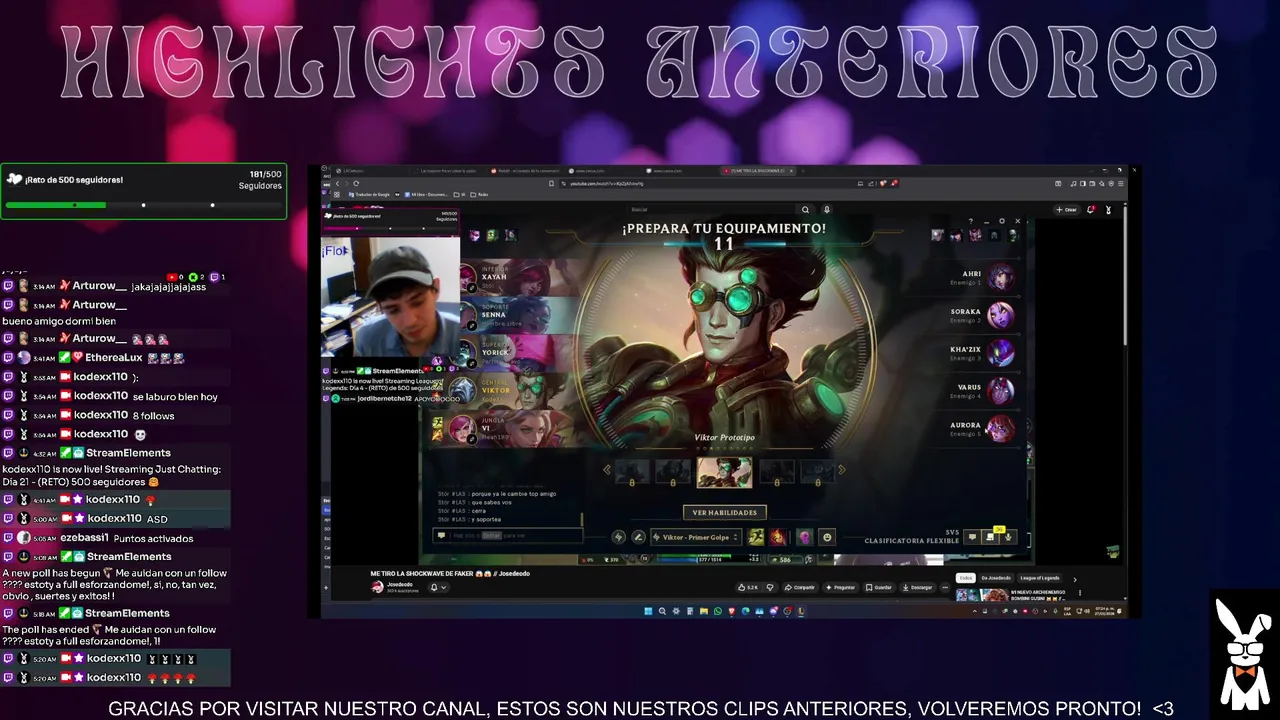Click the chat message 'se laburo bien hoy'
Image resolution: width=1280 pixels, height=720 pixels.
[x=175, y=397]
